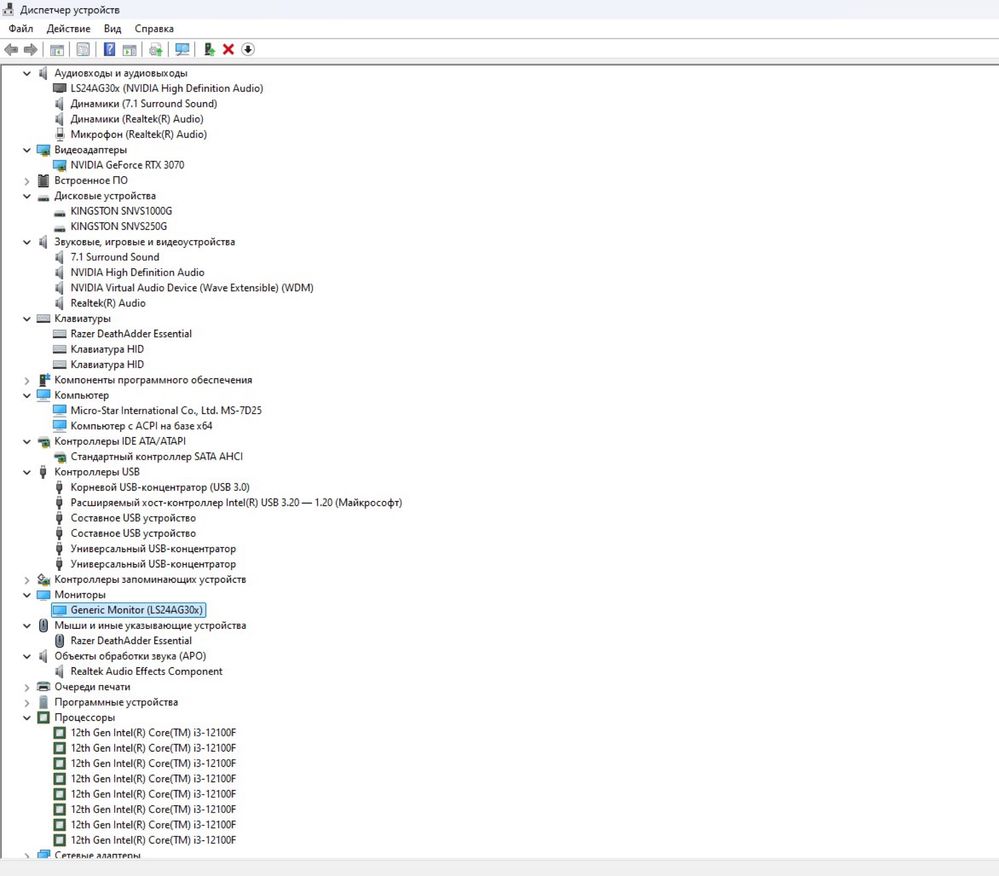Click the Встроенное ПО category icon
Viewport: 999px width, 876px height.
pos(43,180)
